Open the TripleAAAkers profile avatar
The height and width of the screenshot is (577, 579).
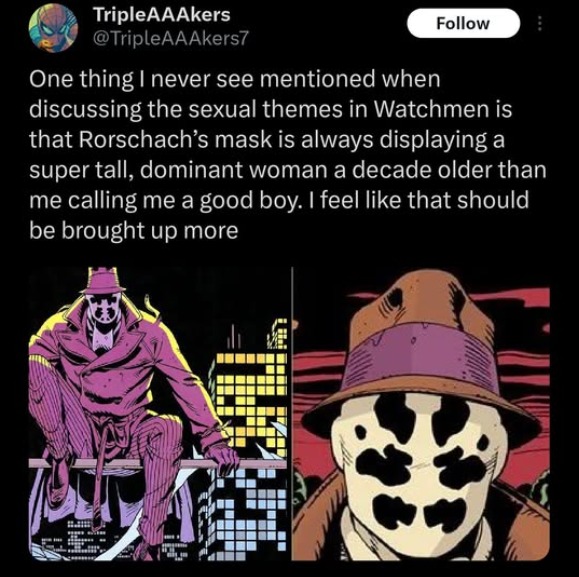[x=54, y=29]
